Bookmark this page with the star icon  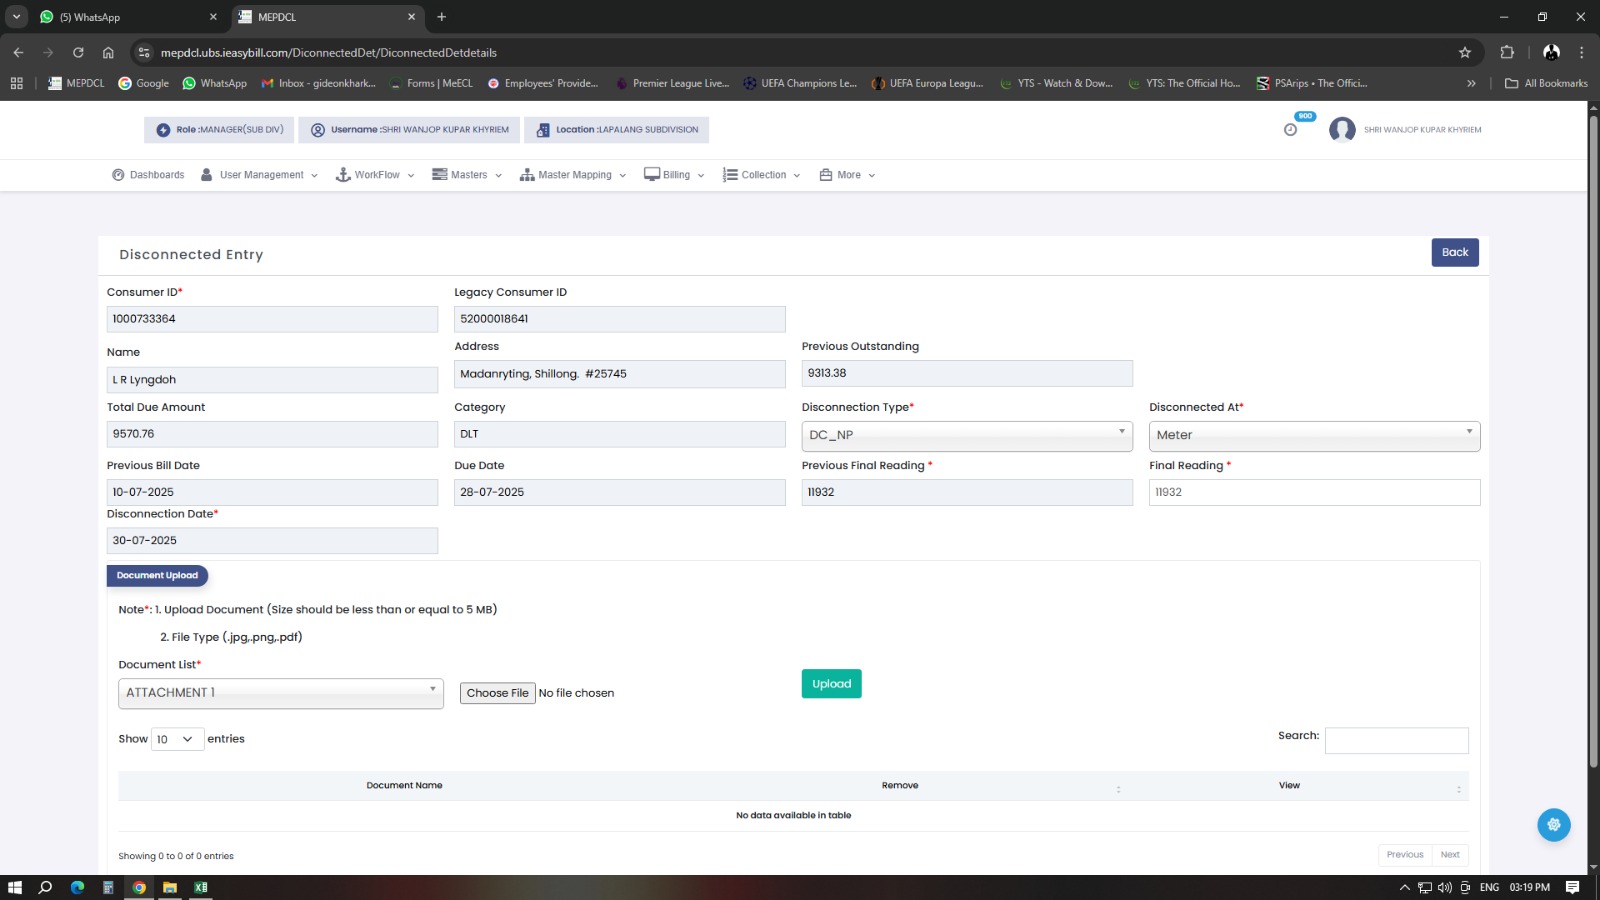coord(1465,53)
